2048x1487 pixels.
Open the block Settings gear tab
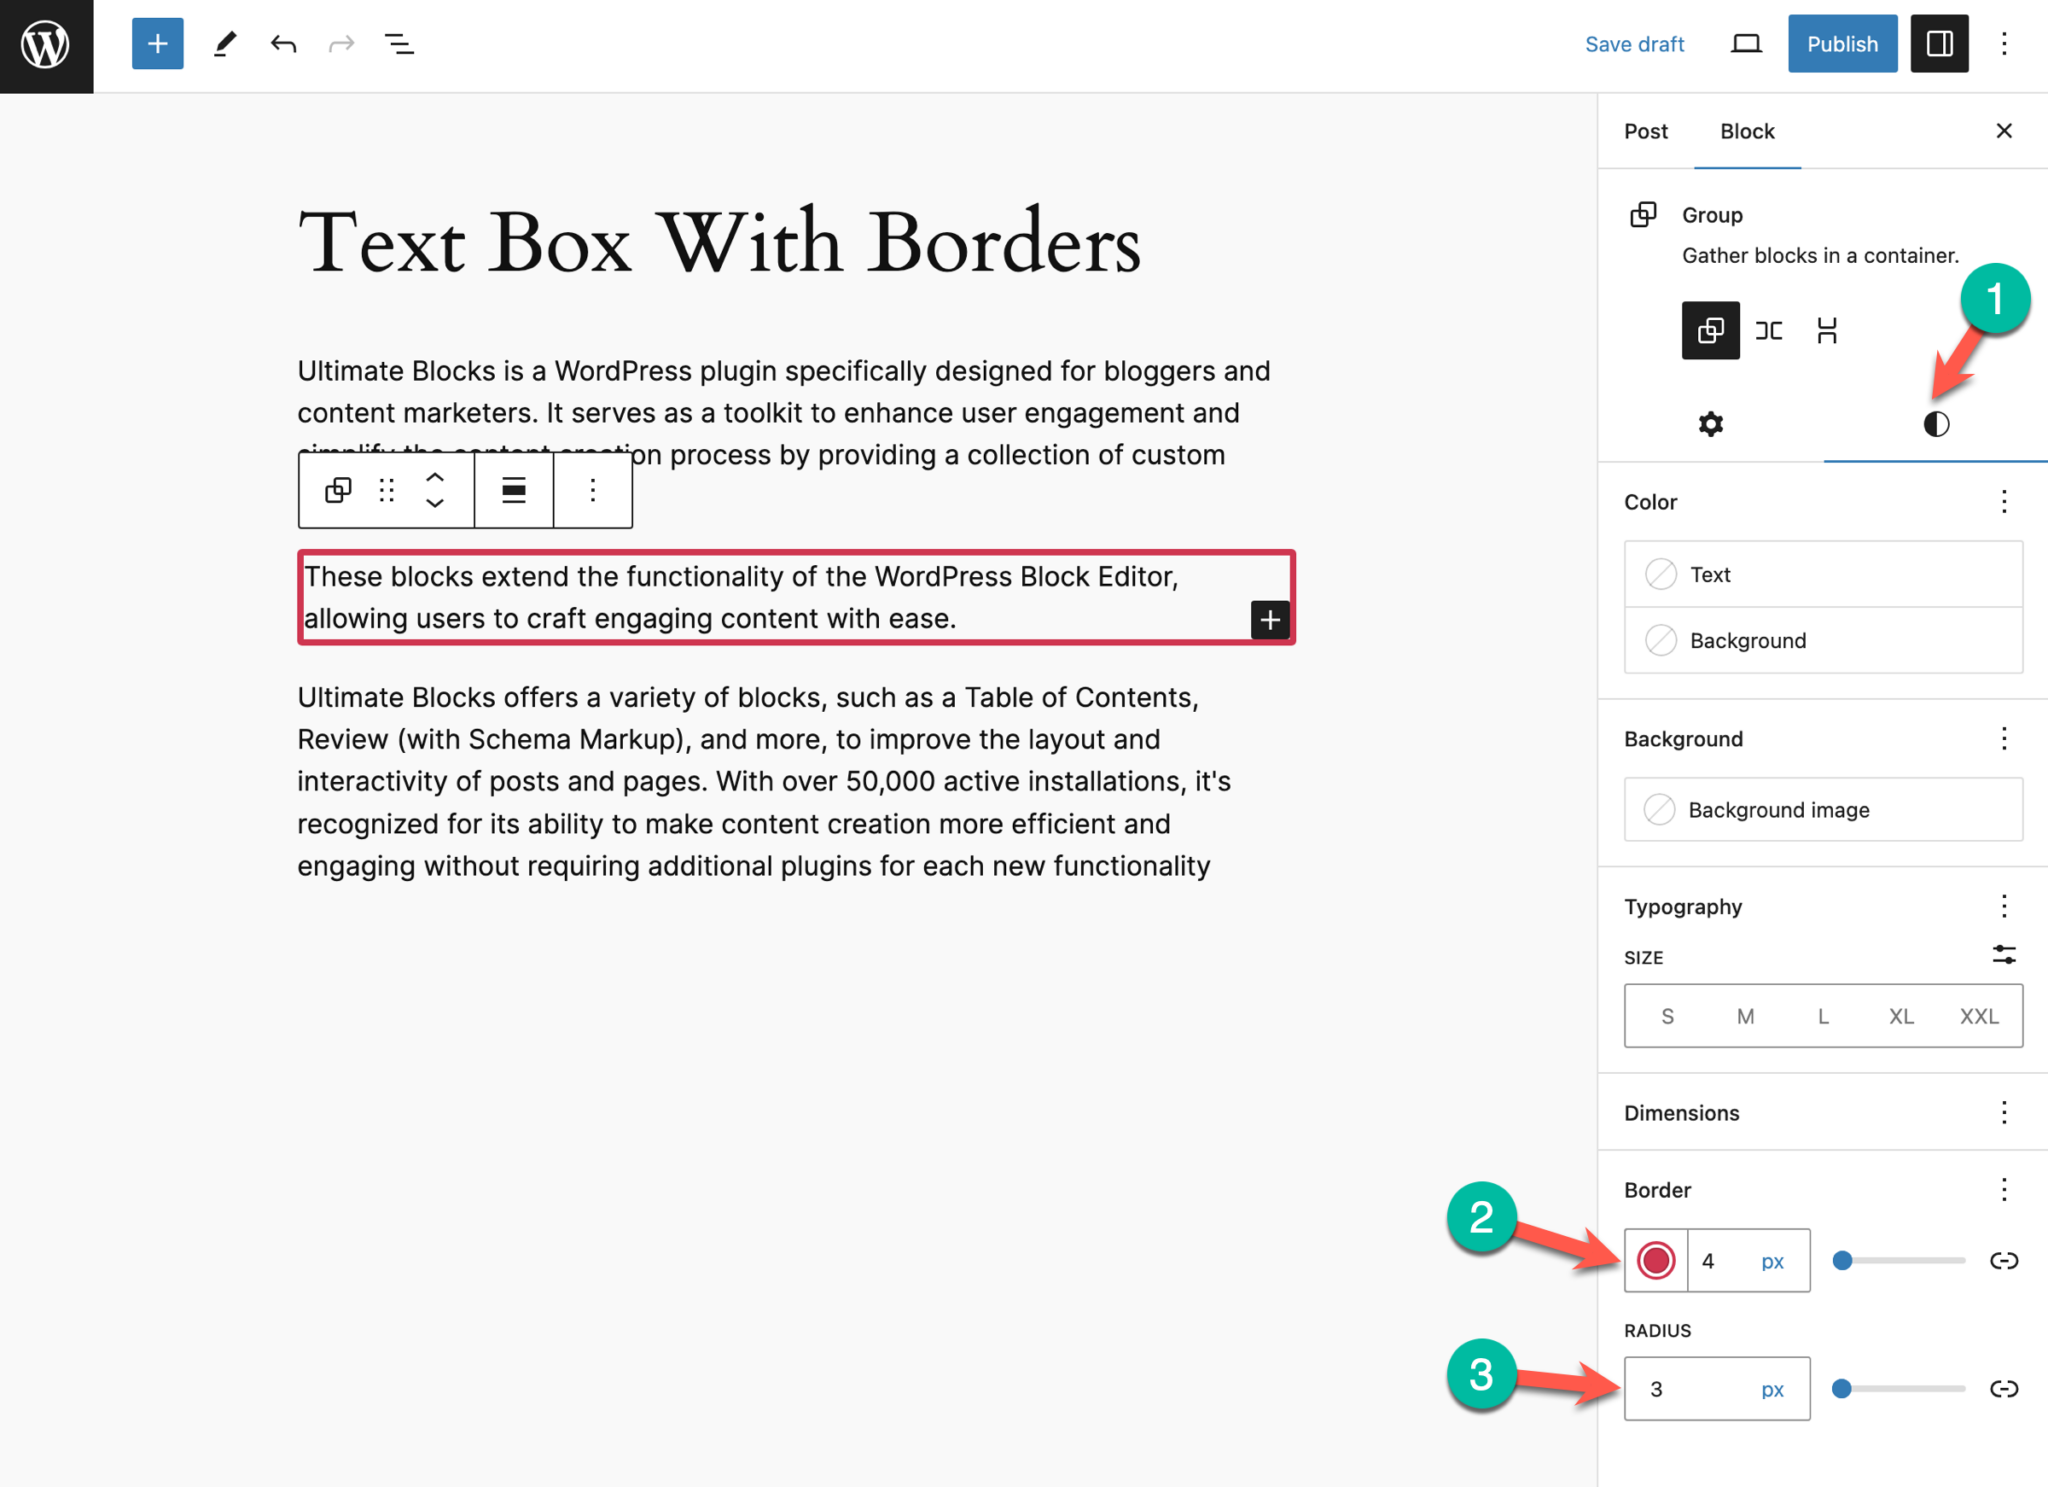[1712, 423]
